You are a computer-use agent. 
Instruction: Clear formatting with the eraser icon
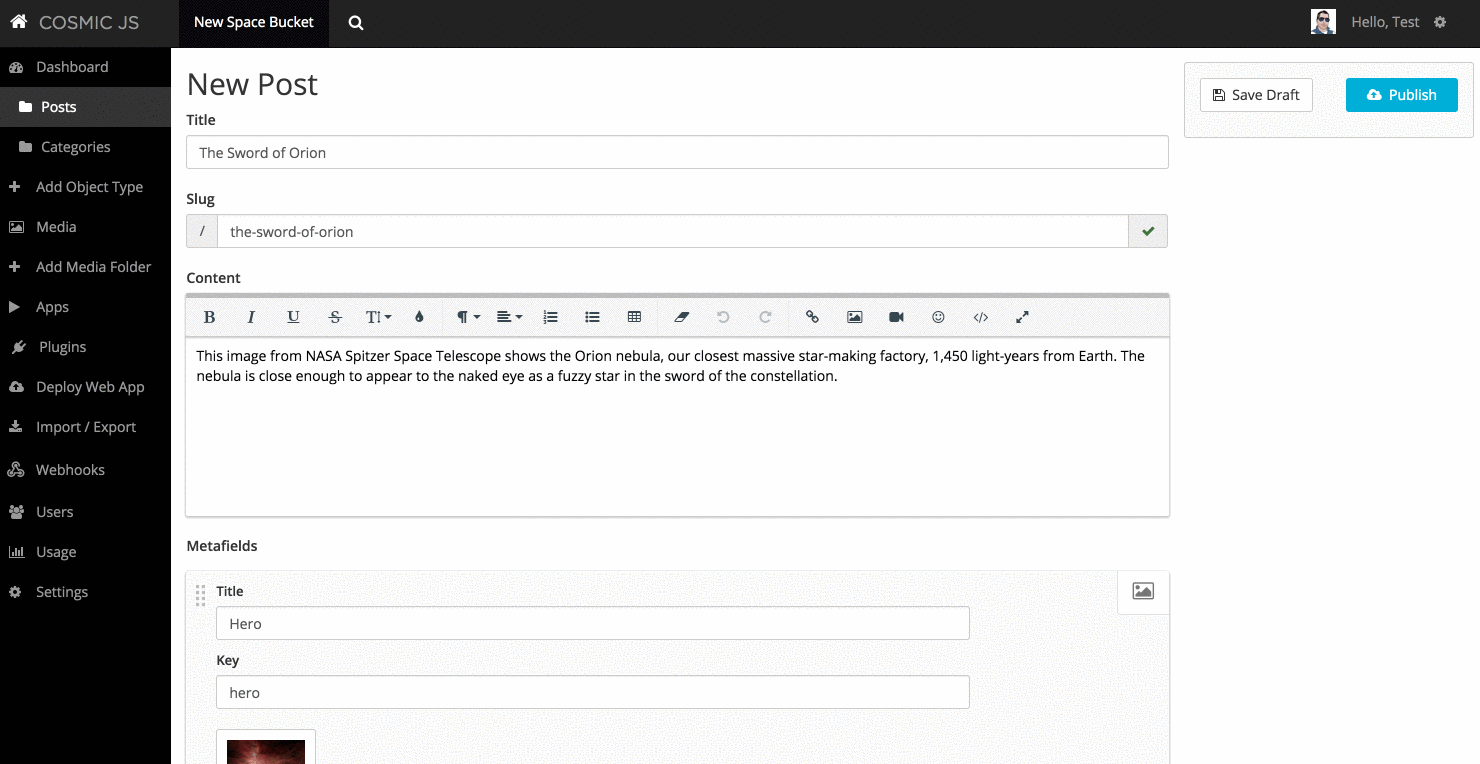pyautogui.click(x=682, y=317)
